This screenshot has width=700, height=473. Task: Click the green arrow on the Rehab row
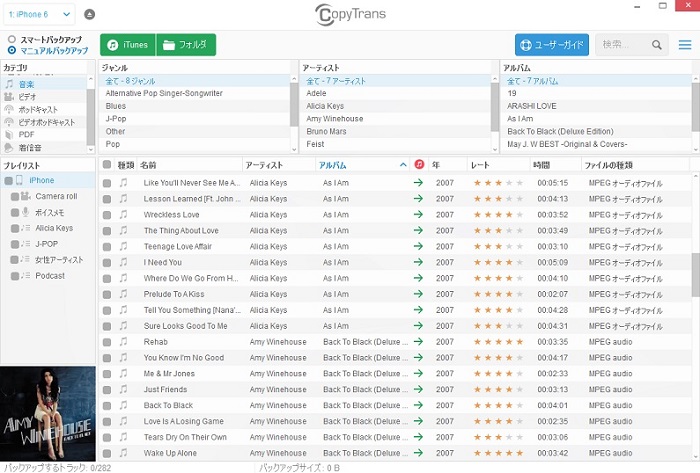pos(418,342)
